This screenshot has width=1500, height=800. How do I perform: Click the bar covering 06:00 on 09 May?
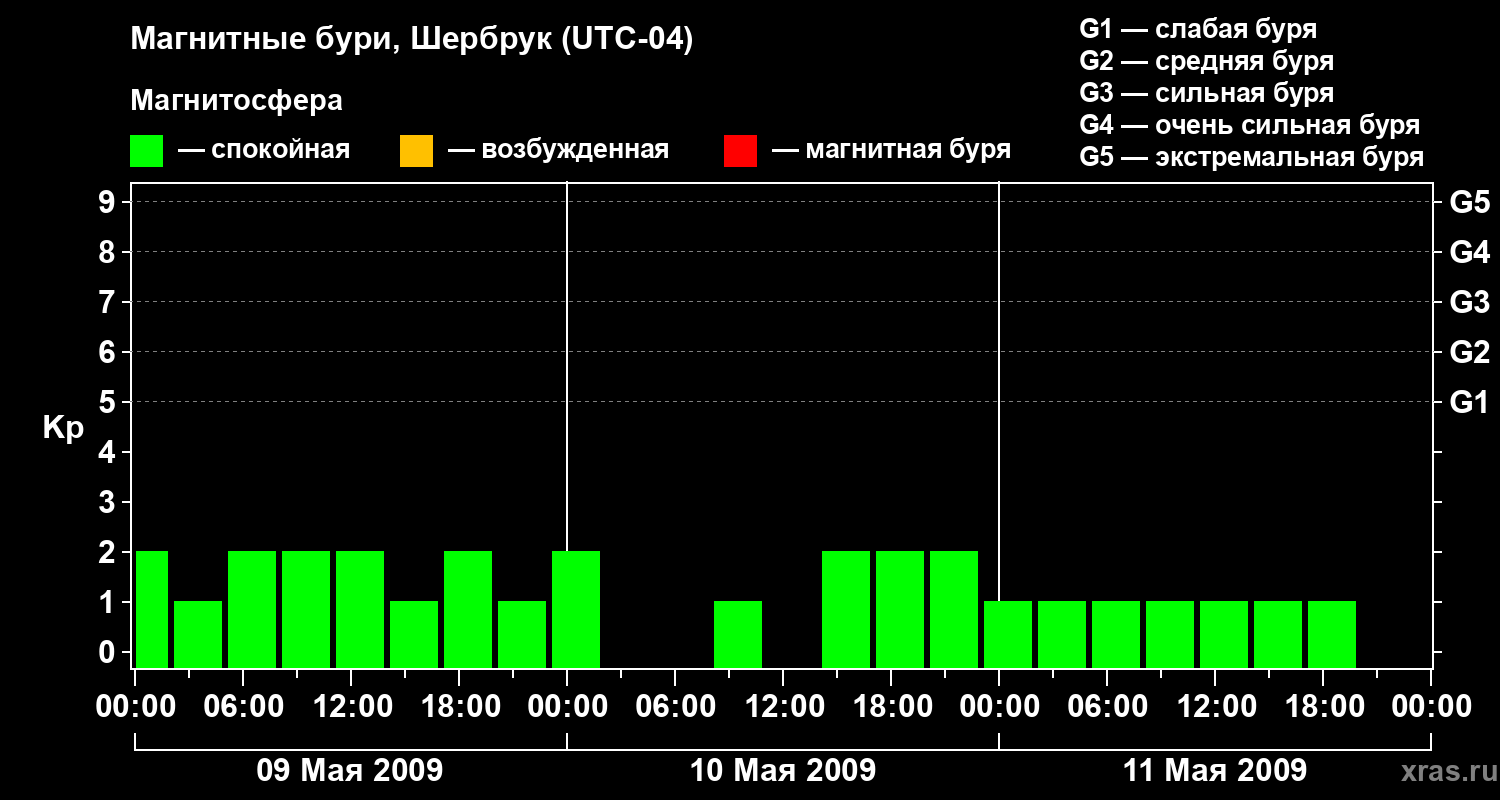(x=252, y=609)
